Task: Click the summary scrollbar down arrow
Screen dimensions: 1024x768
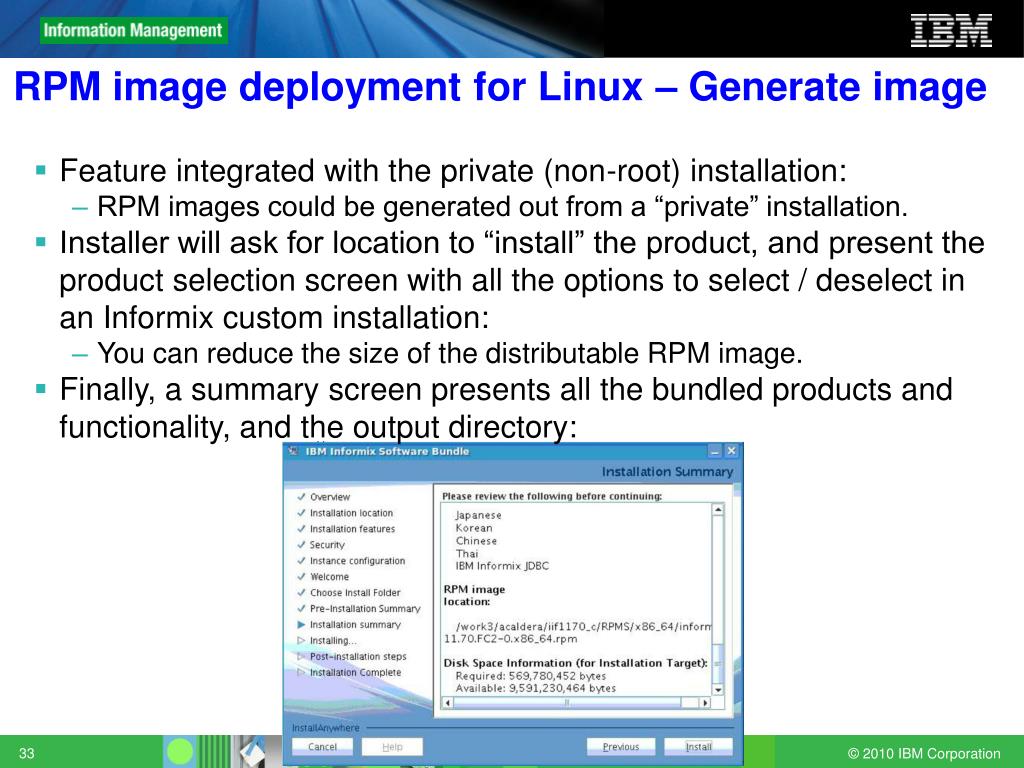Action: click(718, 690)
